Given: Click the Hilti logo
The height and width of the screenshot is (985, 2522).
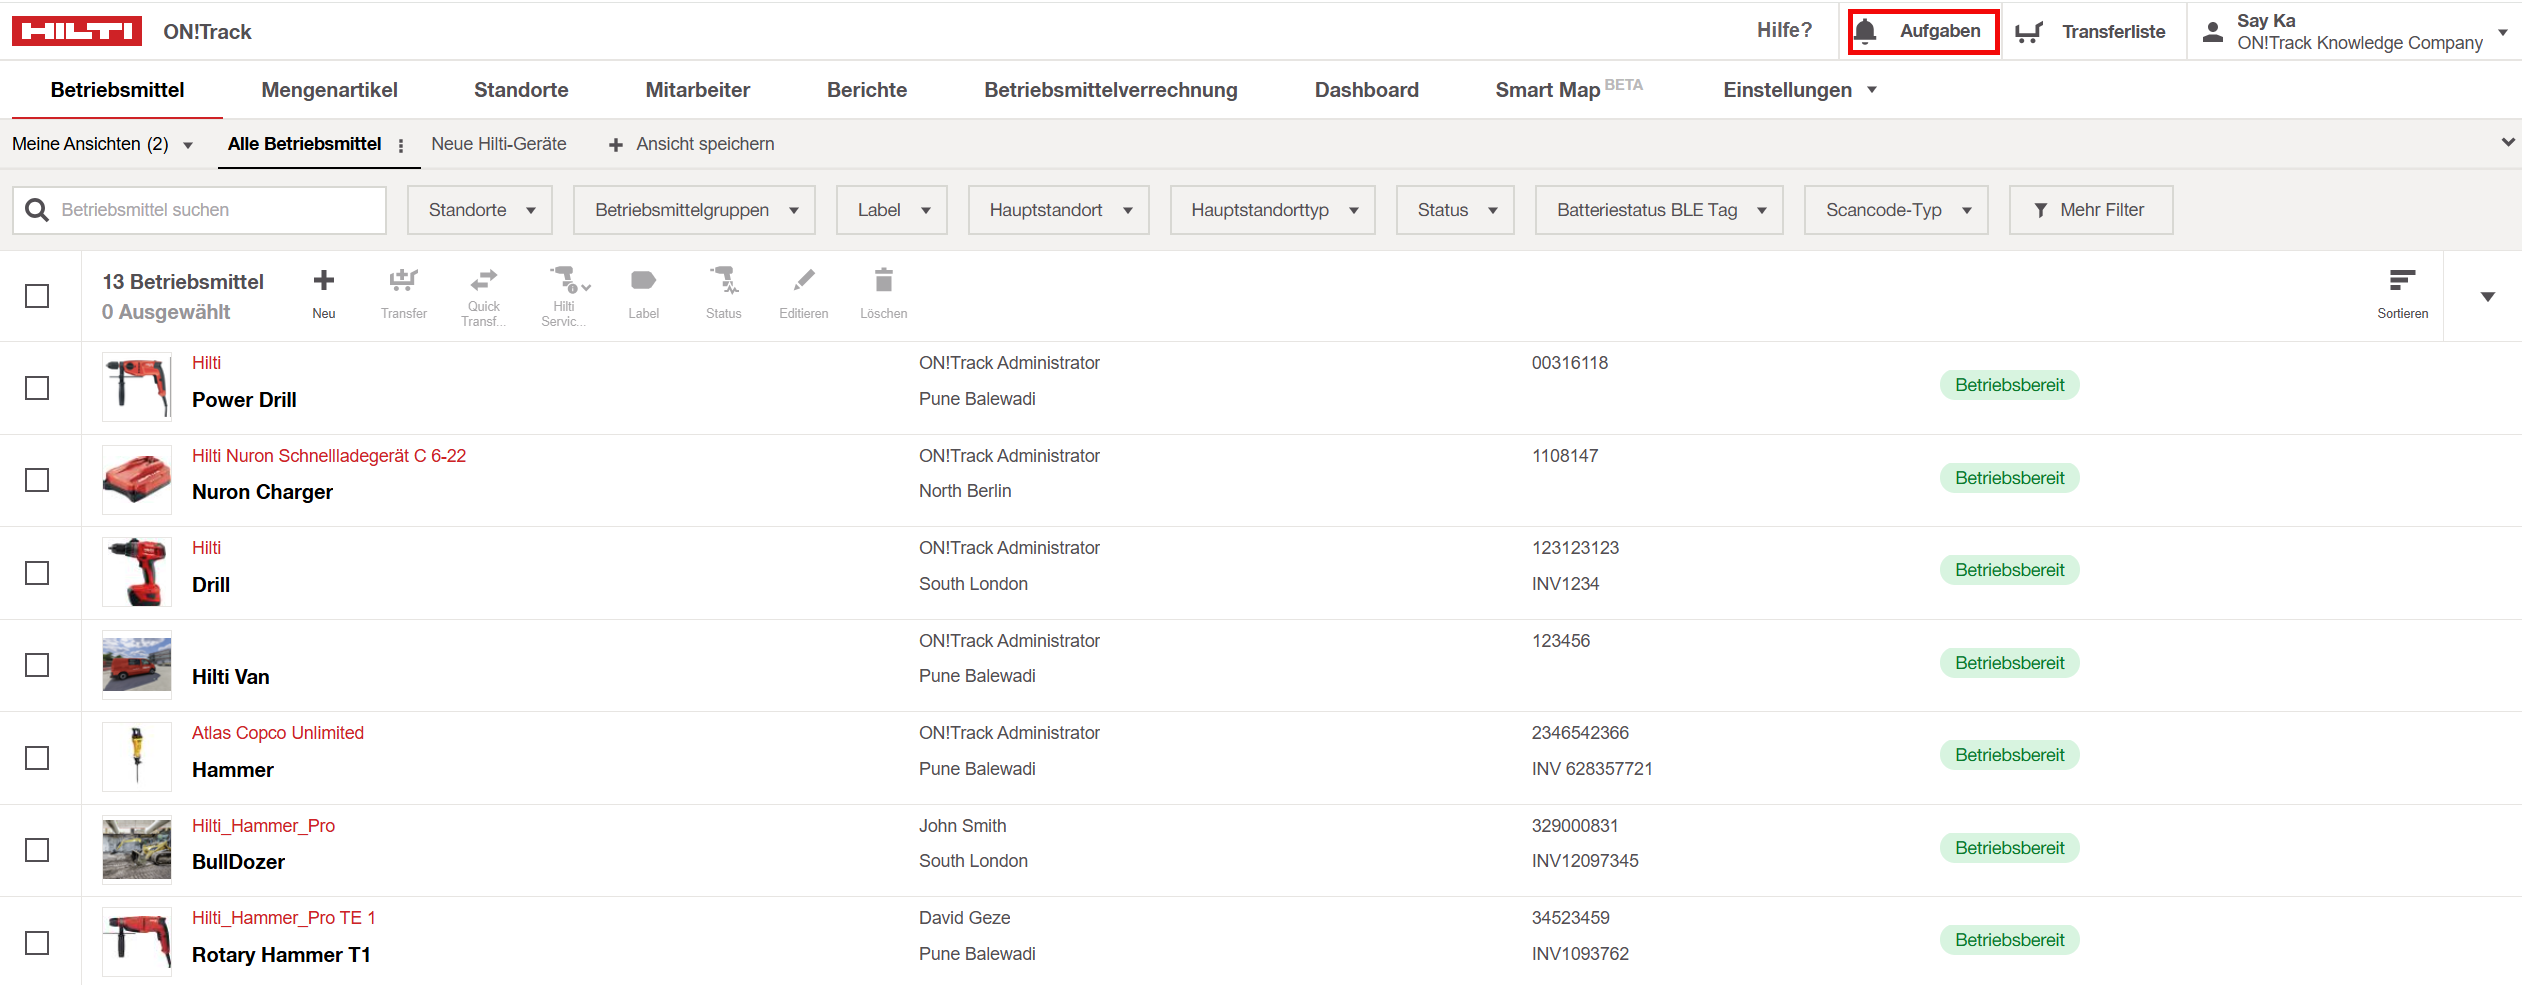Looking at the screenshot, I should (77, 31).
